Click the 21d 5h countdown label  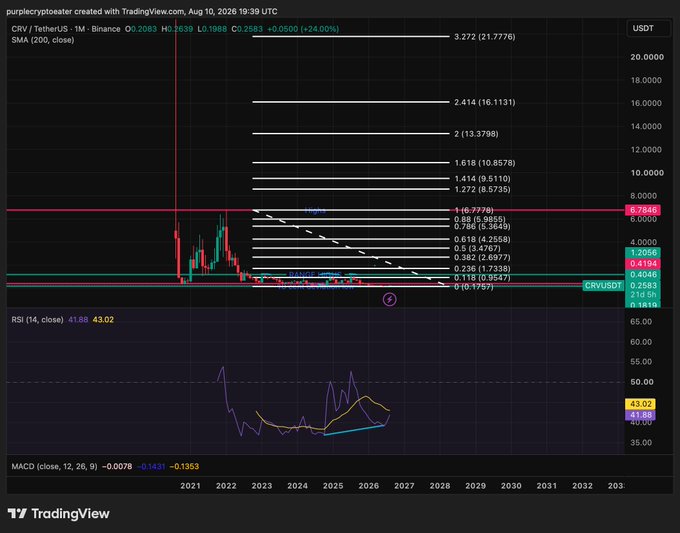click(x=643, y=295)
